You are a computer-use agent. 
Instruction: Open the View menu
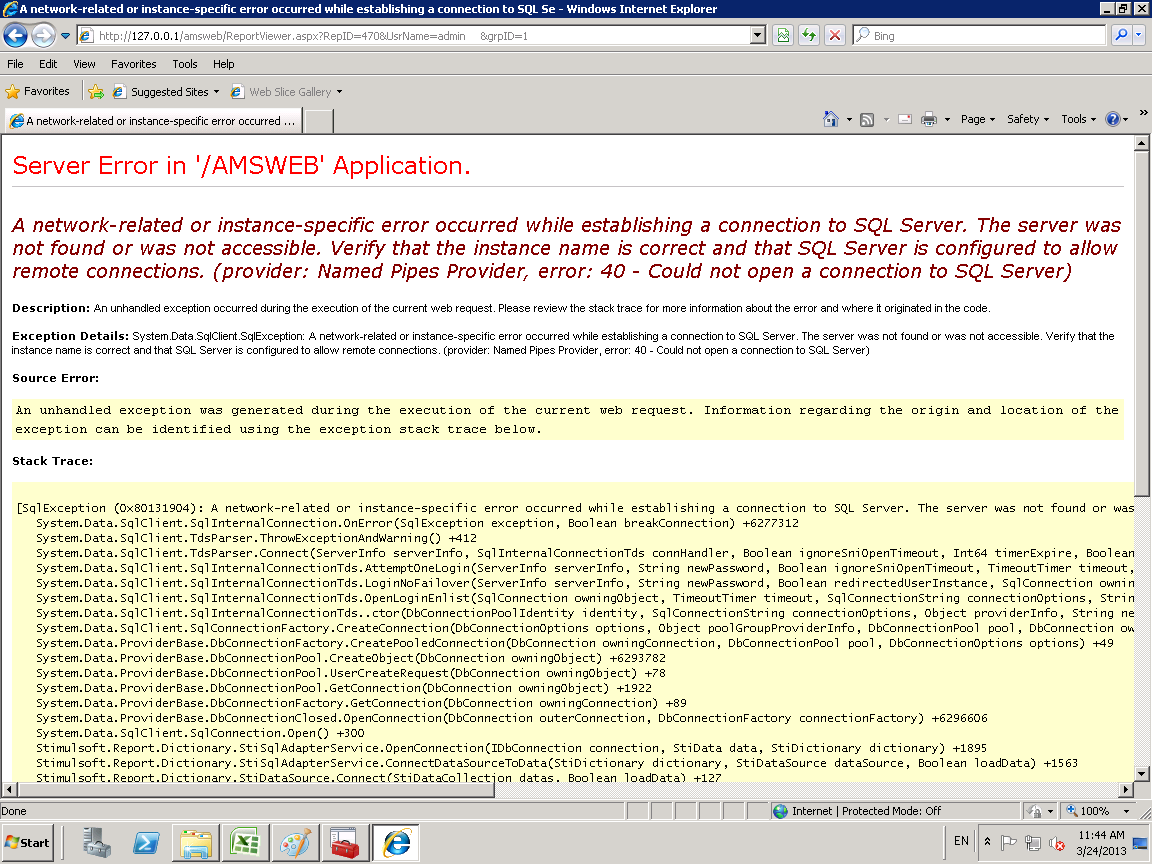tap(84, 64)
